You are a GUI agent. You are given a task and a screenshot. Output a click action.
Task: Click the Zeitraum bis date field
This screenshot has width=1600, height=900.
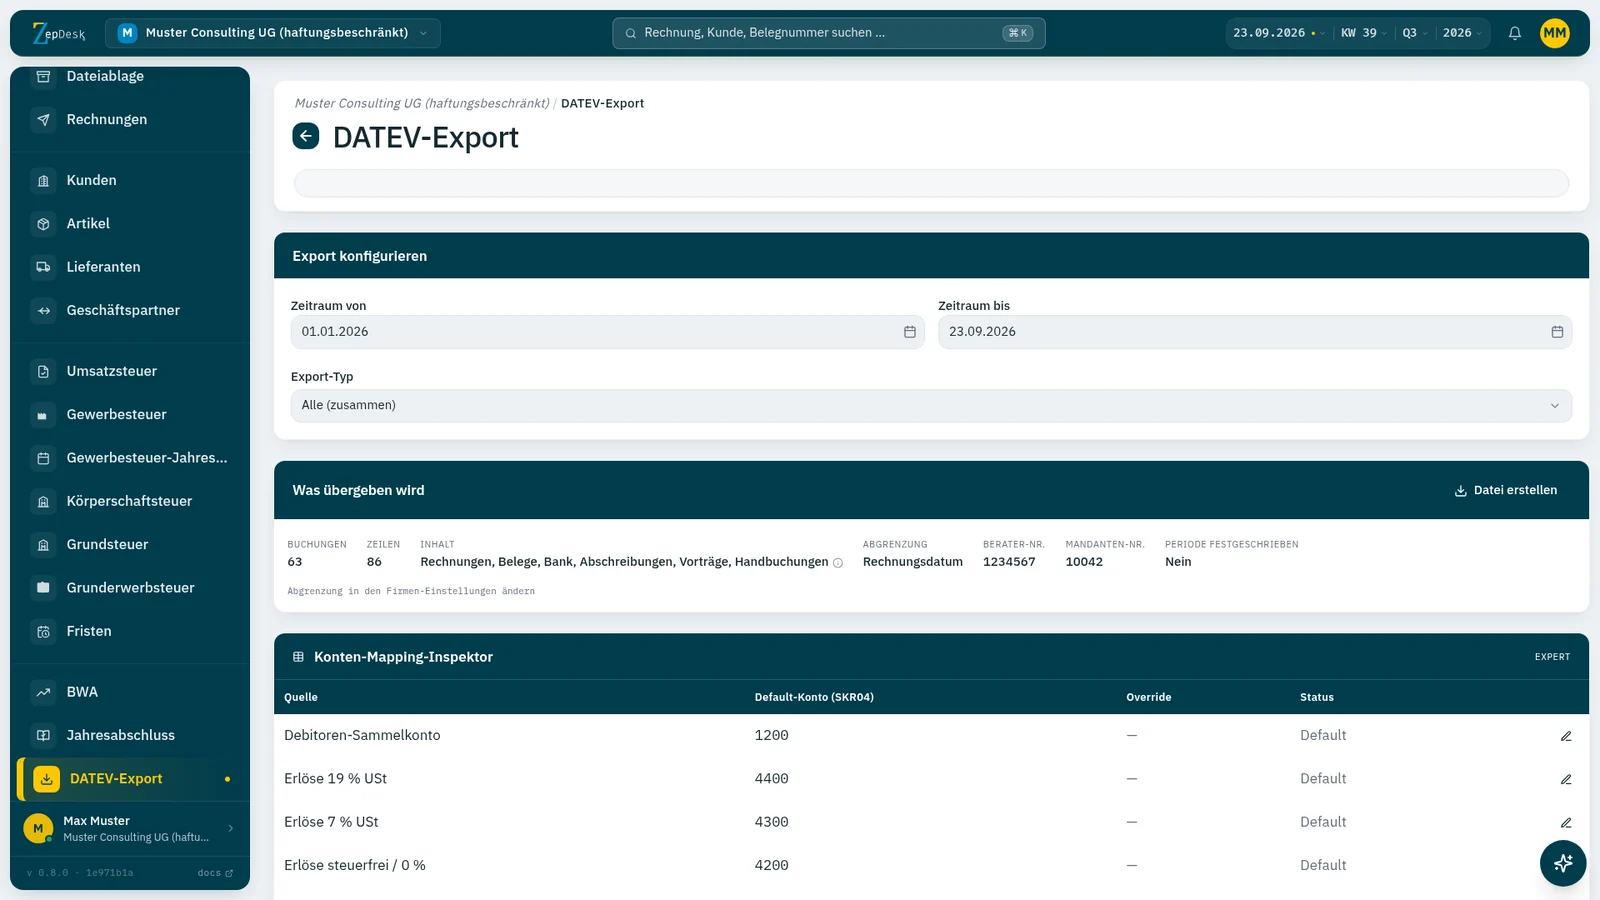pos(1255,332)
